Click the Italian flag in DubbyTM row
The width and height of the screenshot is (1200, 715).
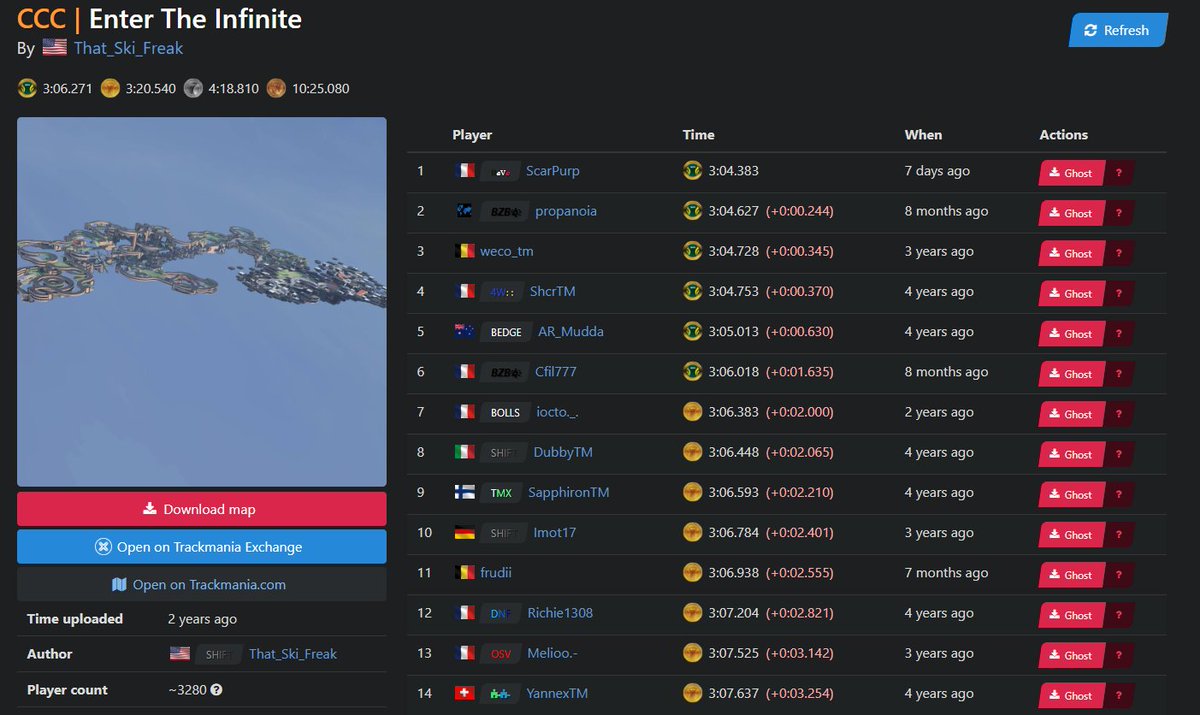[x=464, y=452]
